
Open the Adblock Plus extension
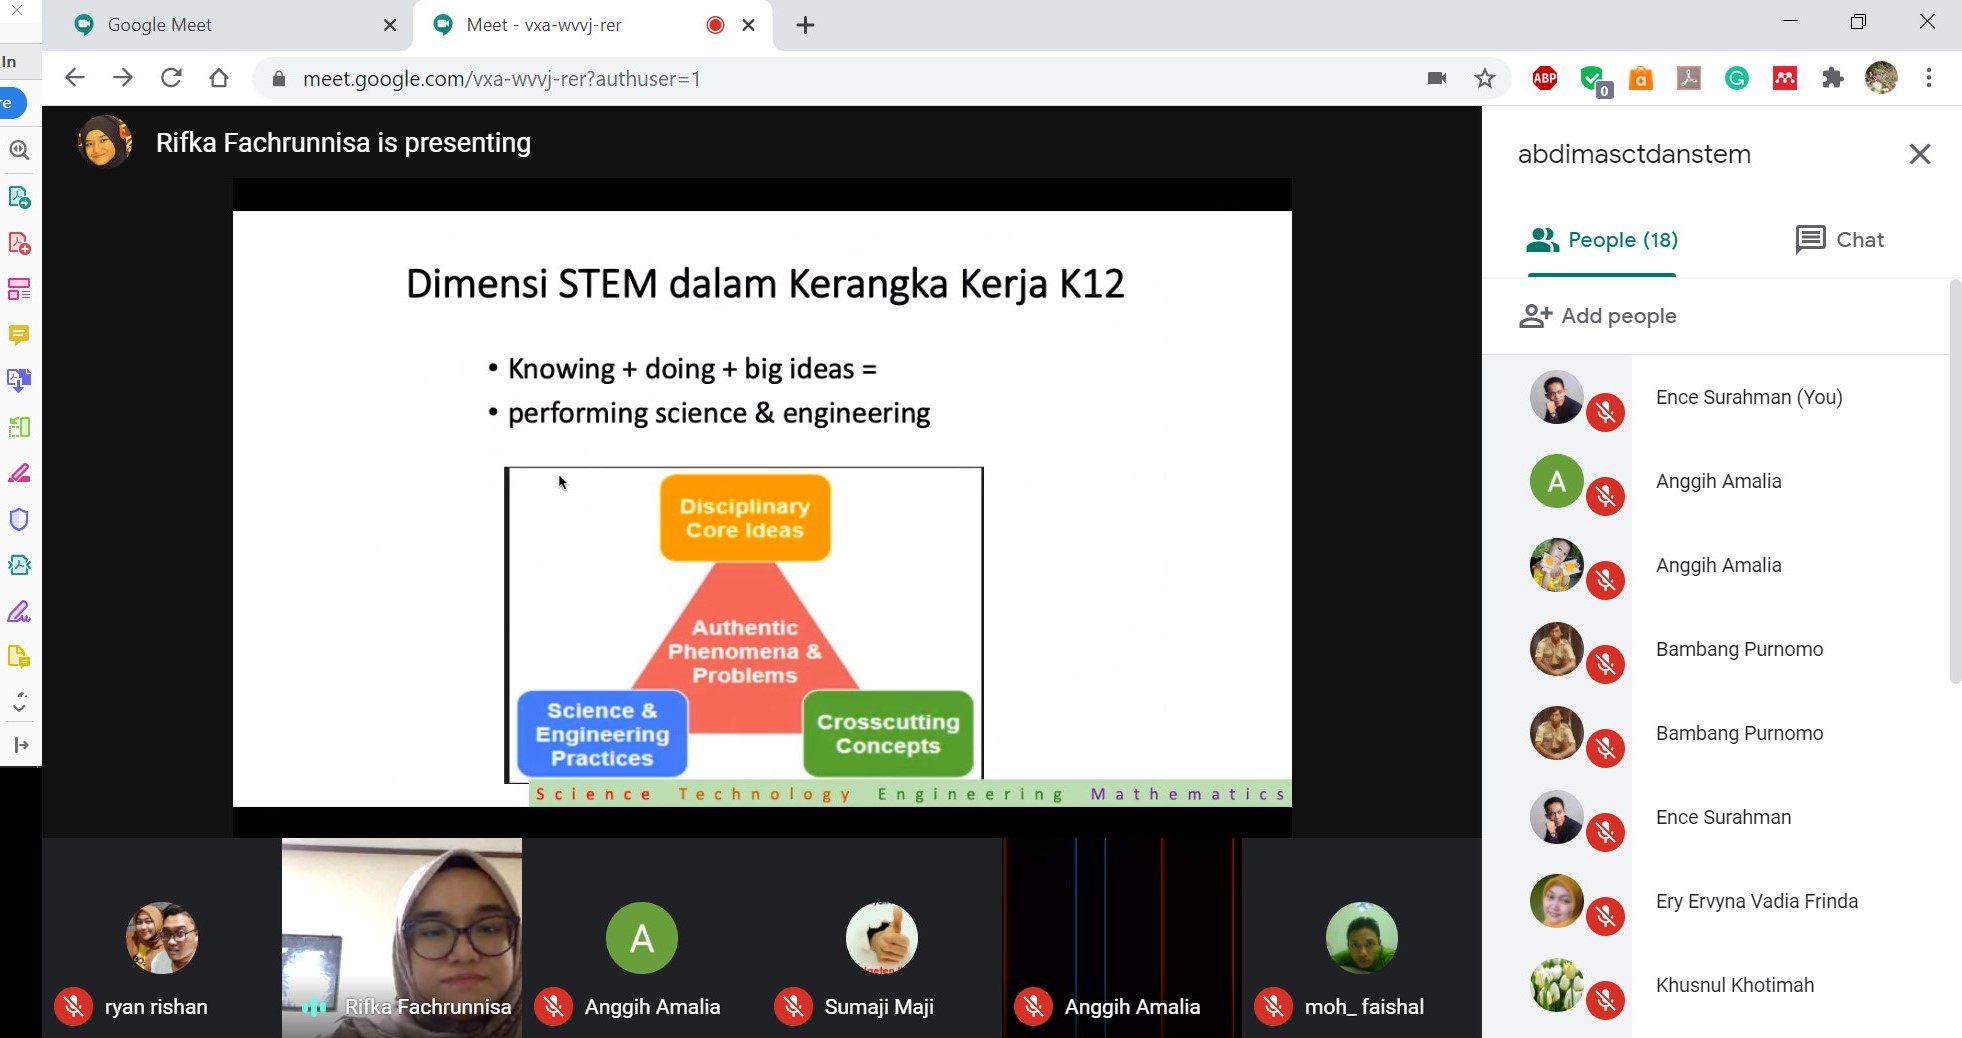pyautogui.click(x=1544, y=78)
